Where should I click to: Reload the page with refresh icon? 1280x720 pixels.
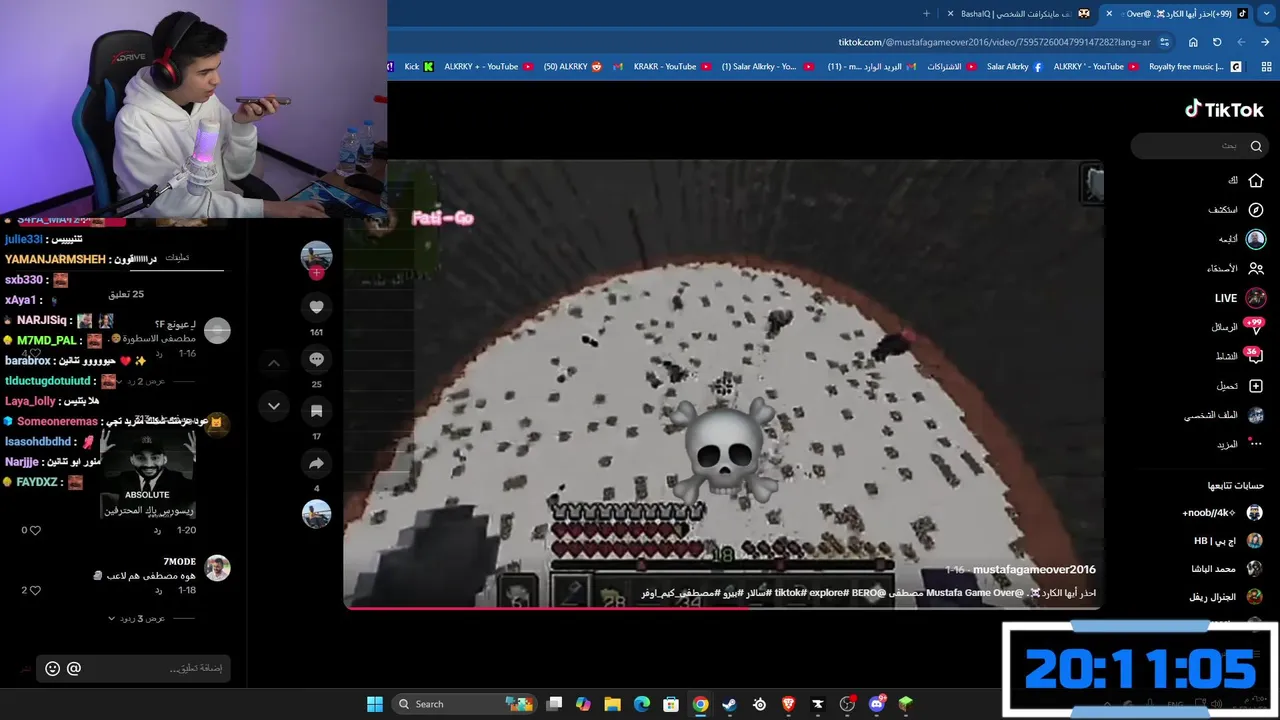(x=1217, y=42)
